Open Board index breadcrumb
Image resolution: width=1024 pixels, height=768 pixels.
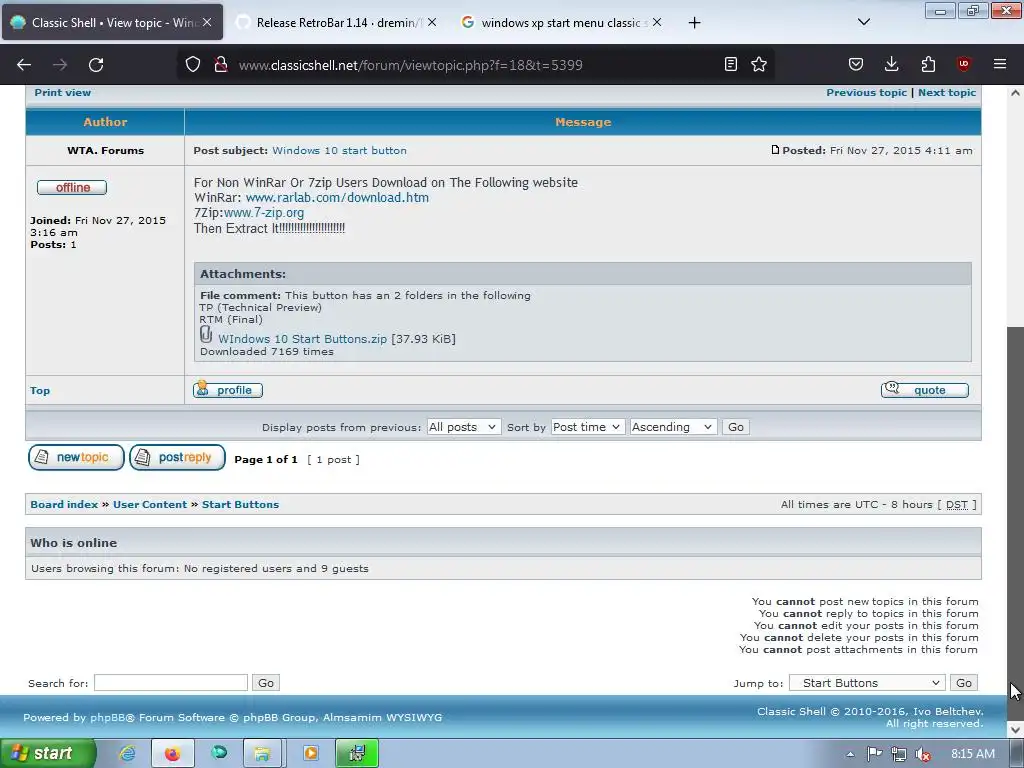pyautogui.click(x=64, y=505)
